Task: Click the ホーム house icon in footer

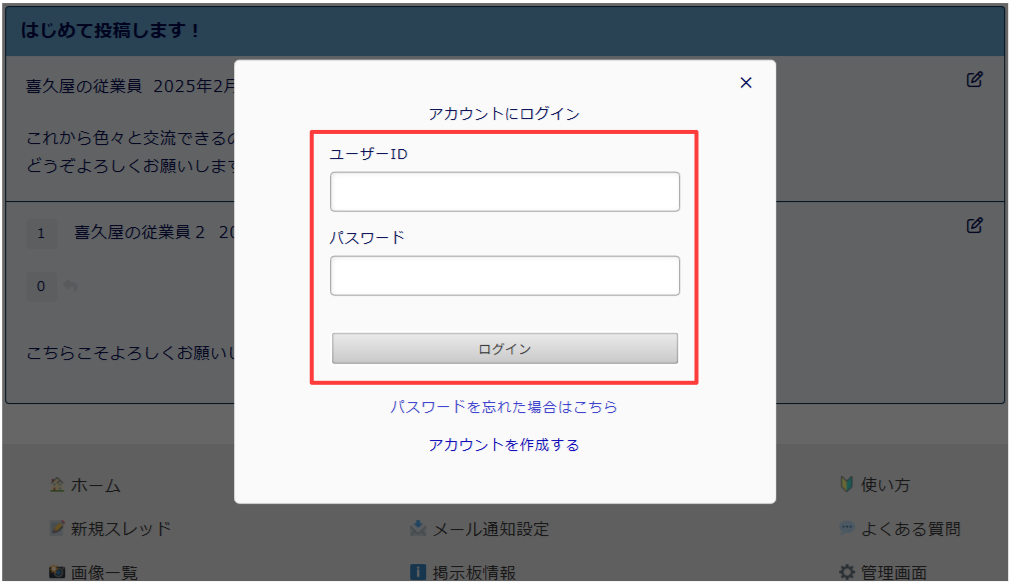Action: point(57,485)
